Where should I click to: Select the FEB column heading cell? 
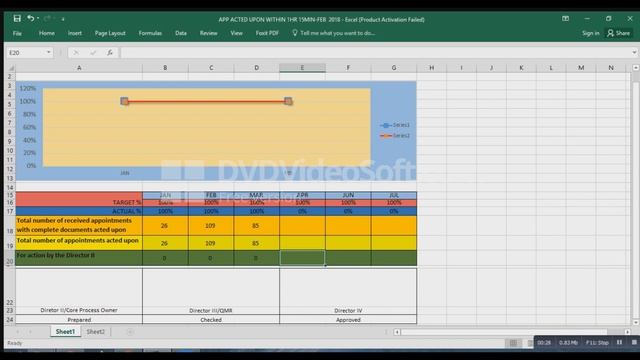(x=211, y=195)
